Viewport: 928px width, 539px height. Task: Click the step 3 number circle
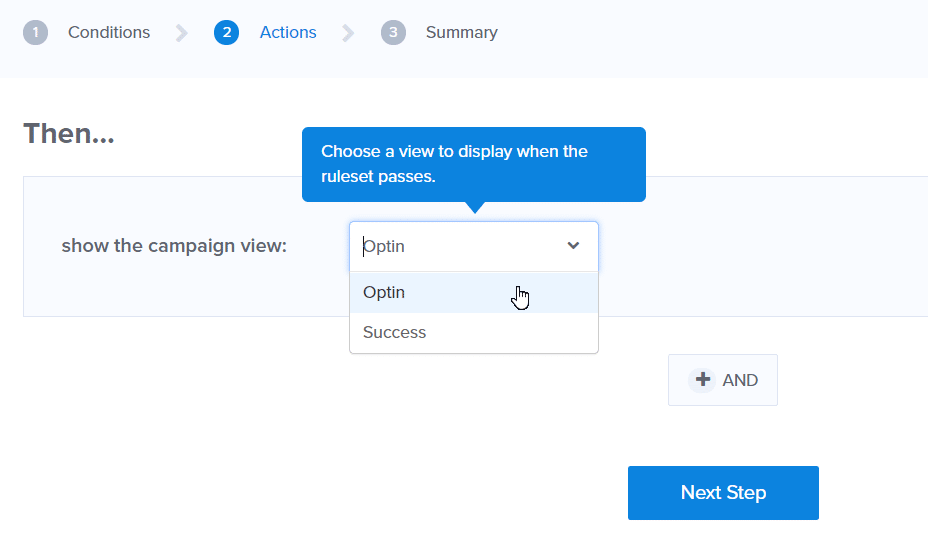click(x=393, y=33)
